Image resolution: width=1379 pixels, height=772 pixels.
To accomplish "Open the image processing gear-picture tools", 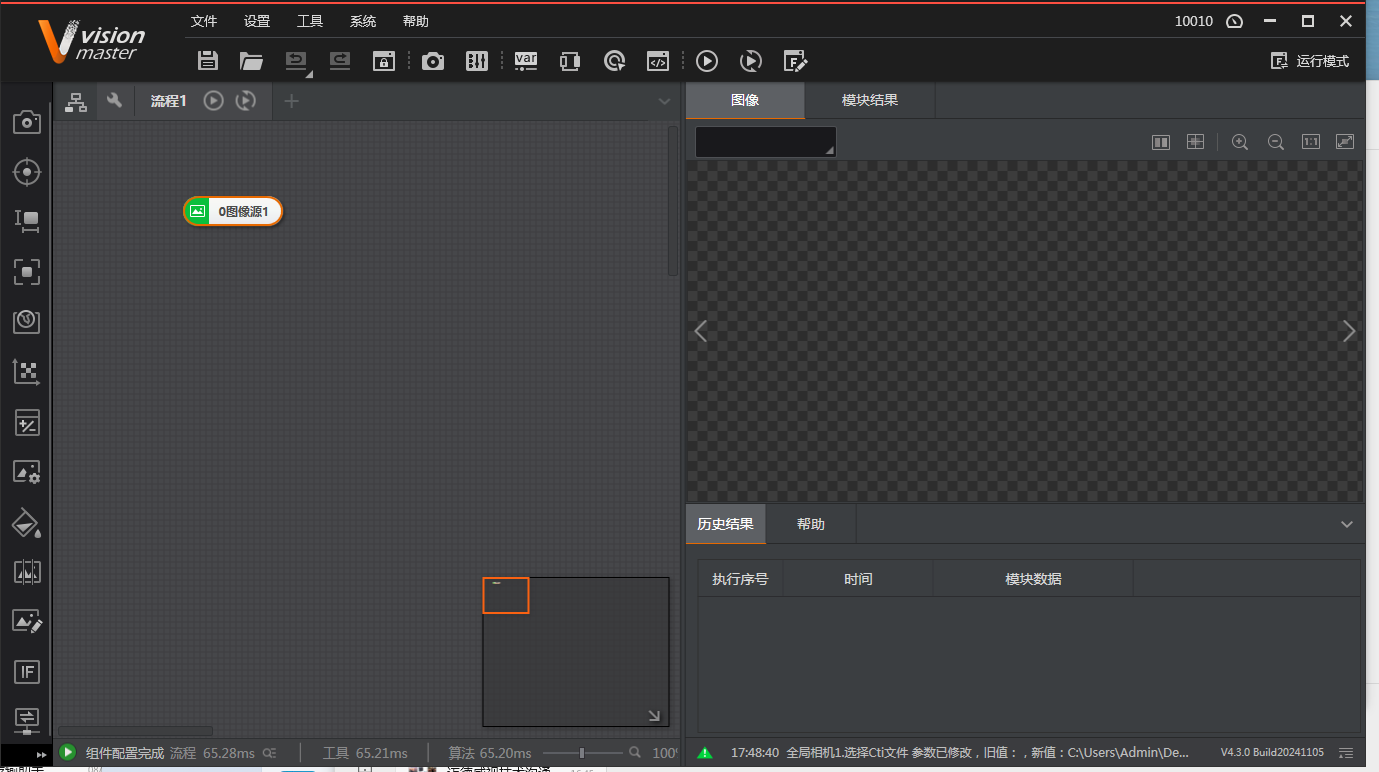I will [26, 472].
